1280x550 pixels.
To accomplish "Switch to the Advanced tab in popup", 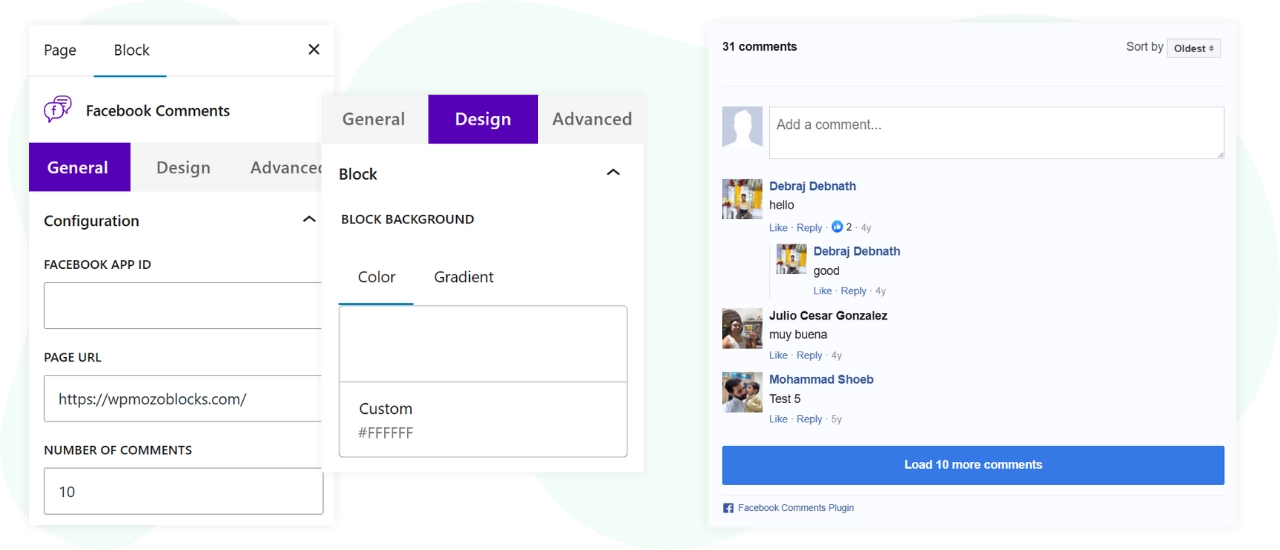I will tap(591, 119).
